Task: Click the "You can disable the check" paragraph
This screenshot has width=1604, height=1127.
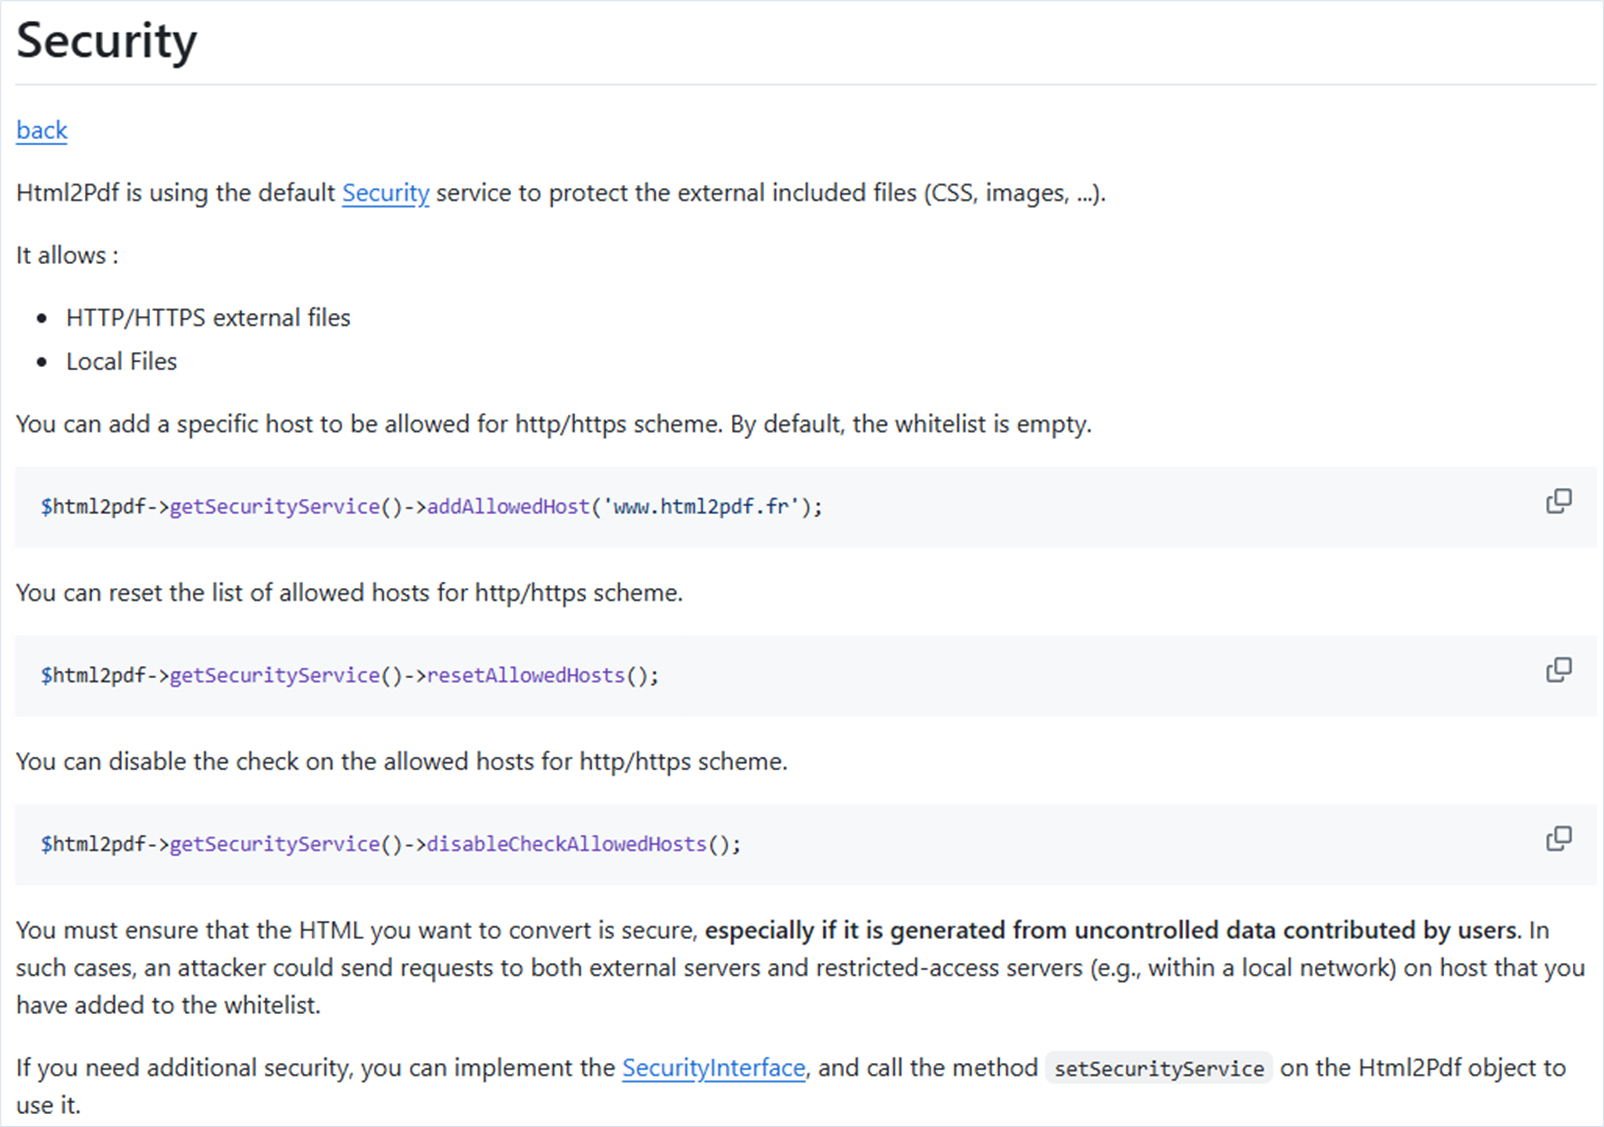Action: (x=401, y=762)
